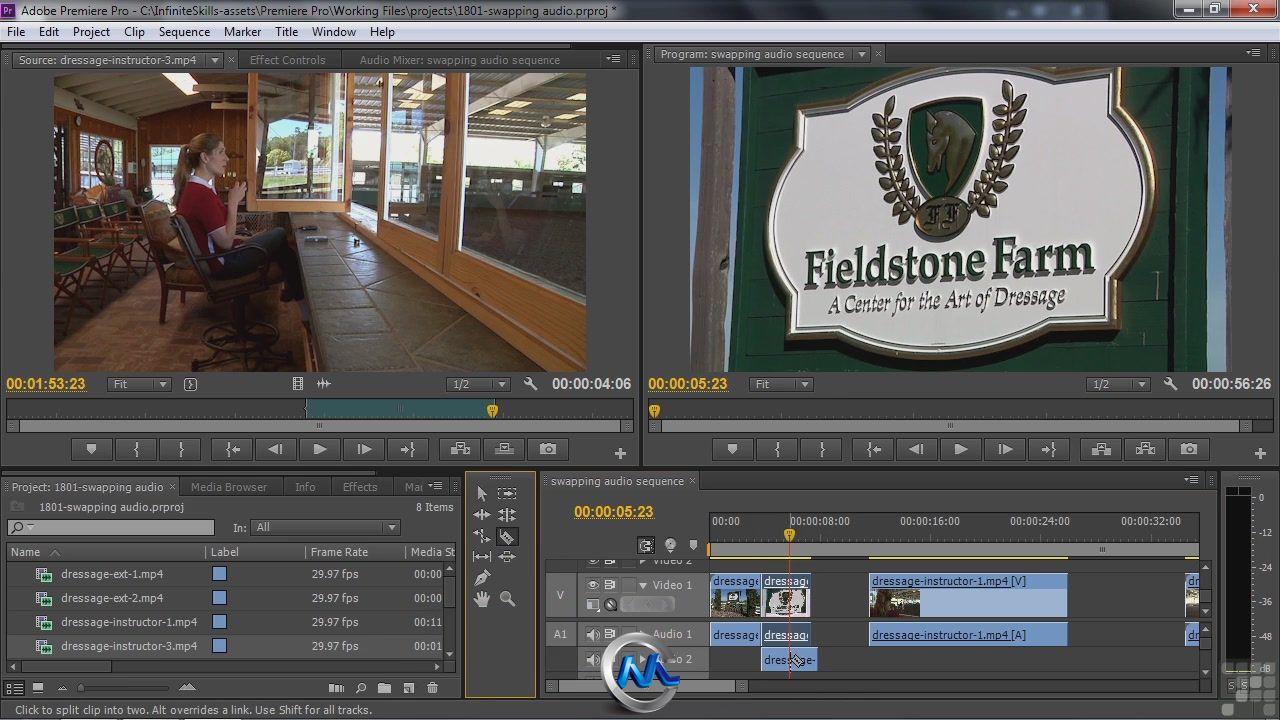1280x720 pixels.
Task: Select the Razor tool
Action: pos(507,537)
